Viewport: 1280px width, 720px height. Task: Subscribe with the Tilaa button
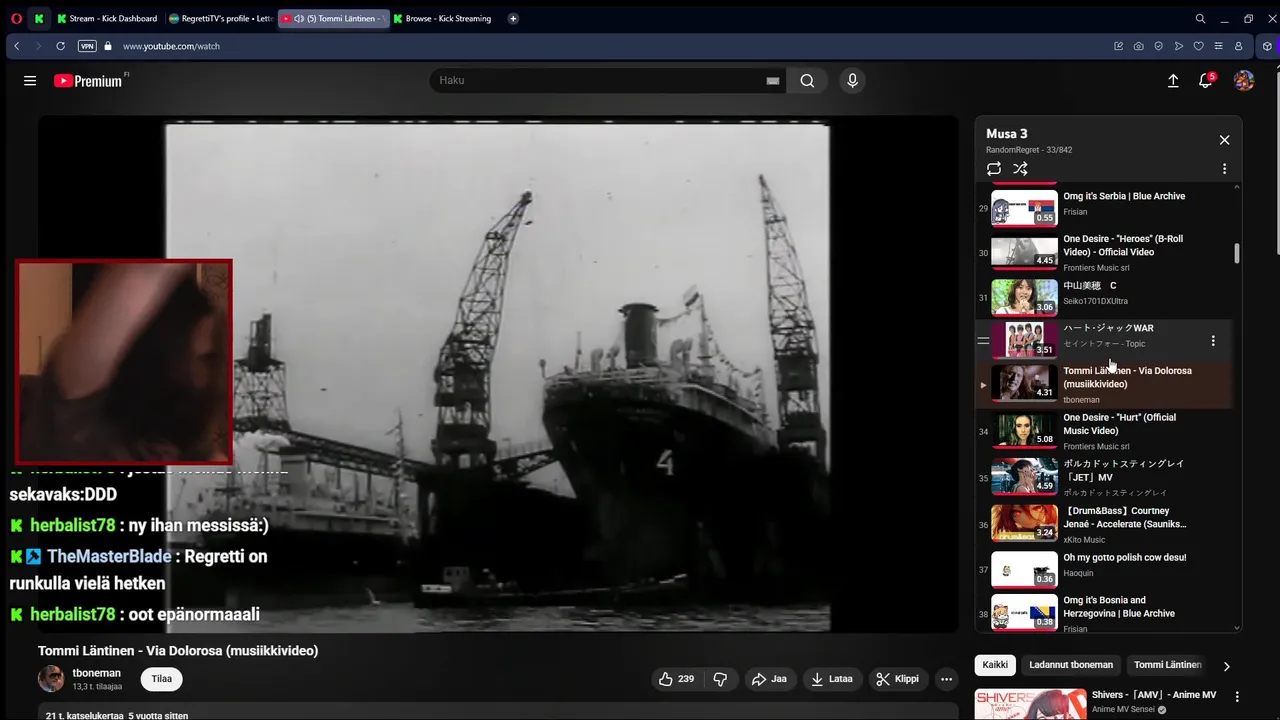(x=162, y=679)
